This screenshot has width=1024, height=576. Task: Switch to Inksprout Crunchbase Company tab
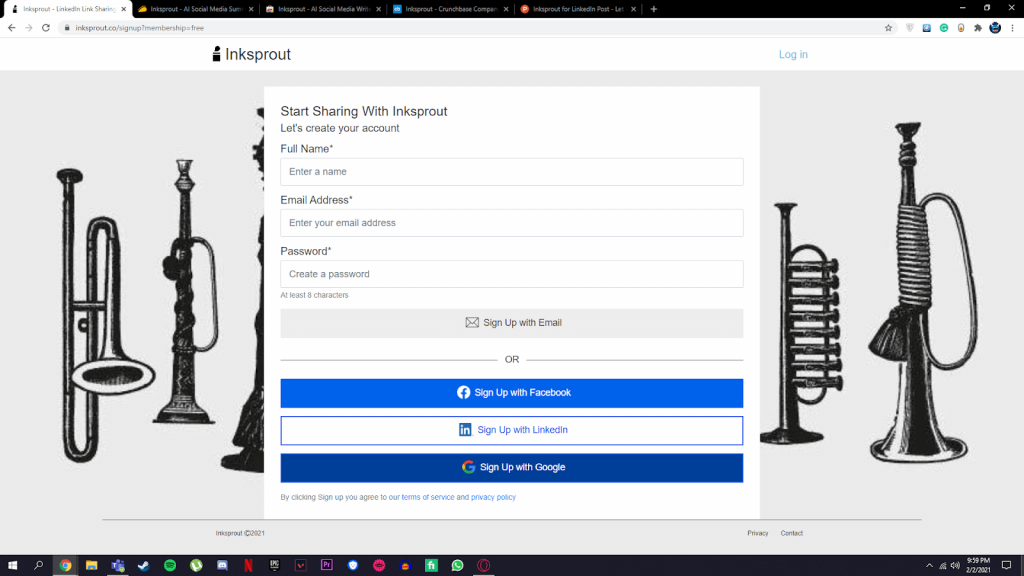tap(449, 9)
